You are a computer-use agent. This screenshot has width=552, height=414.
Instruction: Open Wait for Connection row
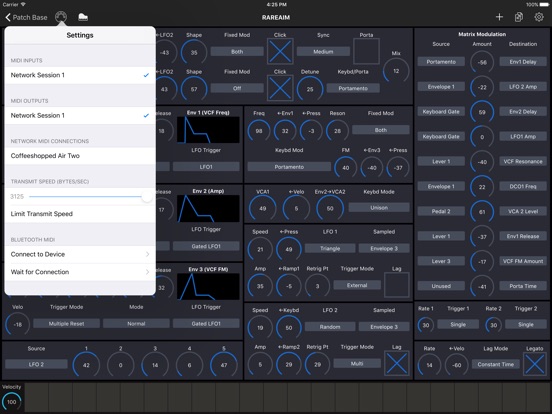pos(80,272)
